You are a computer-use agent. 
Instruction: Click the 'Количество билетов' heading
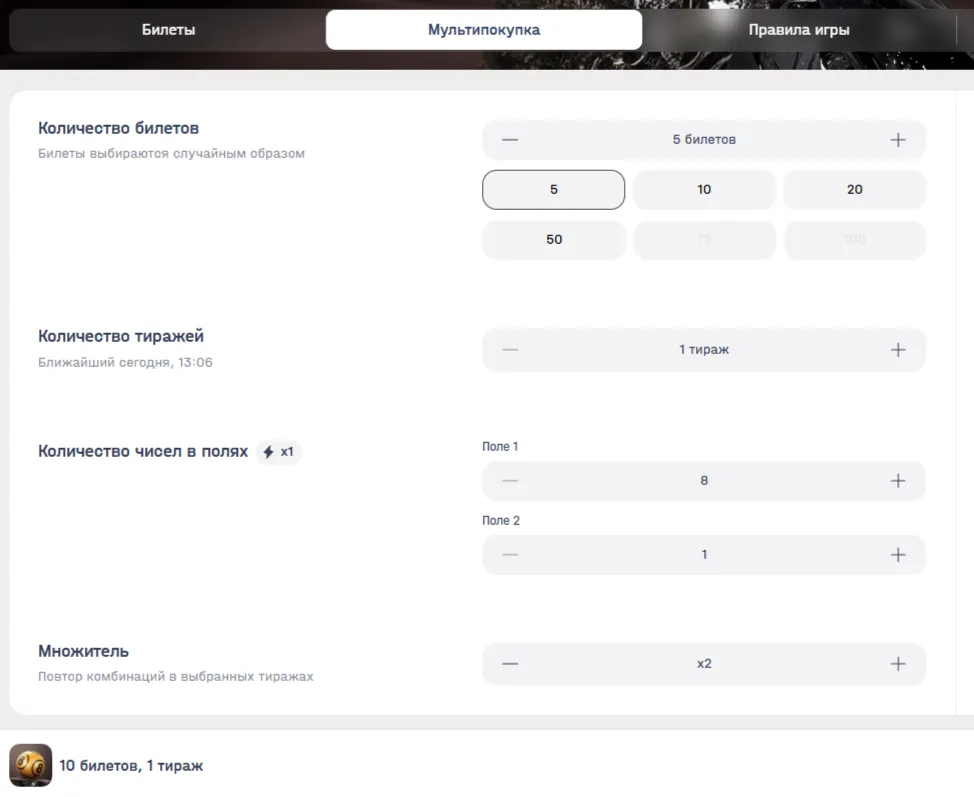[119, 128]
